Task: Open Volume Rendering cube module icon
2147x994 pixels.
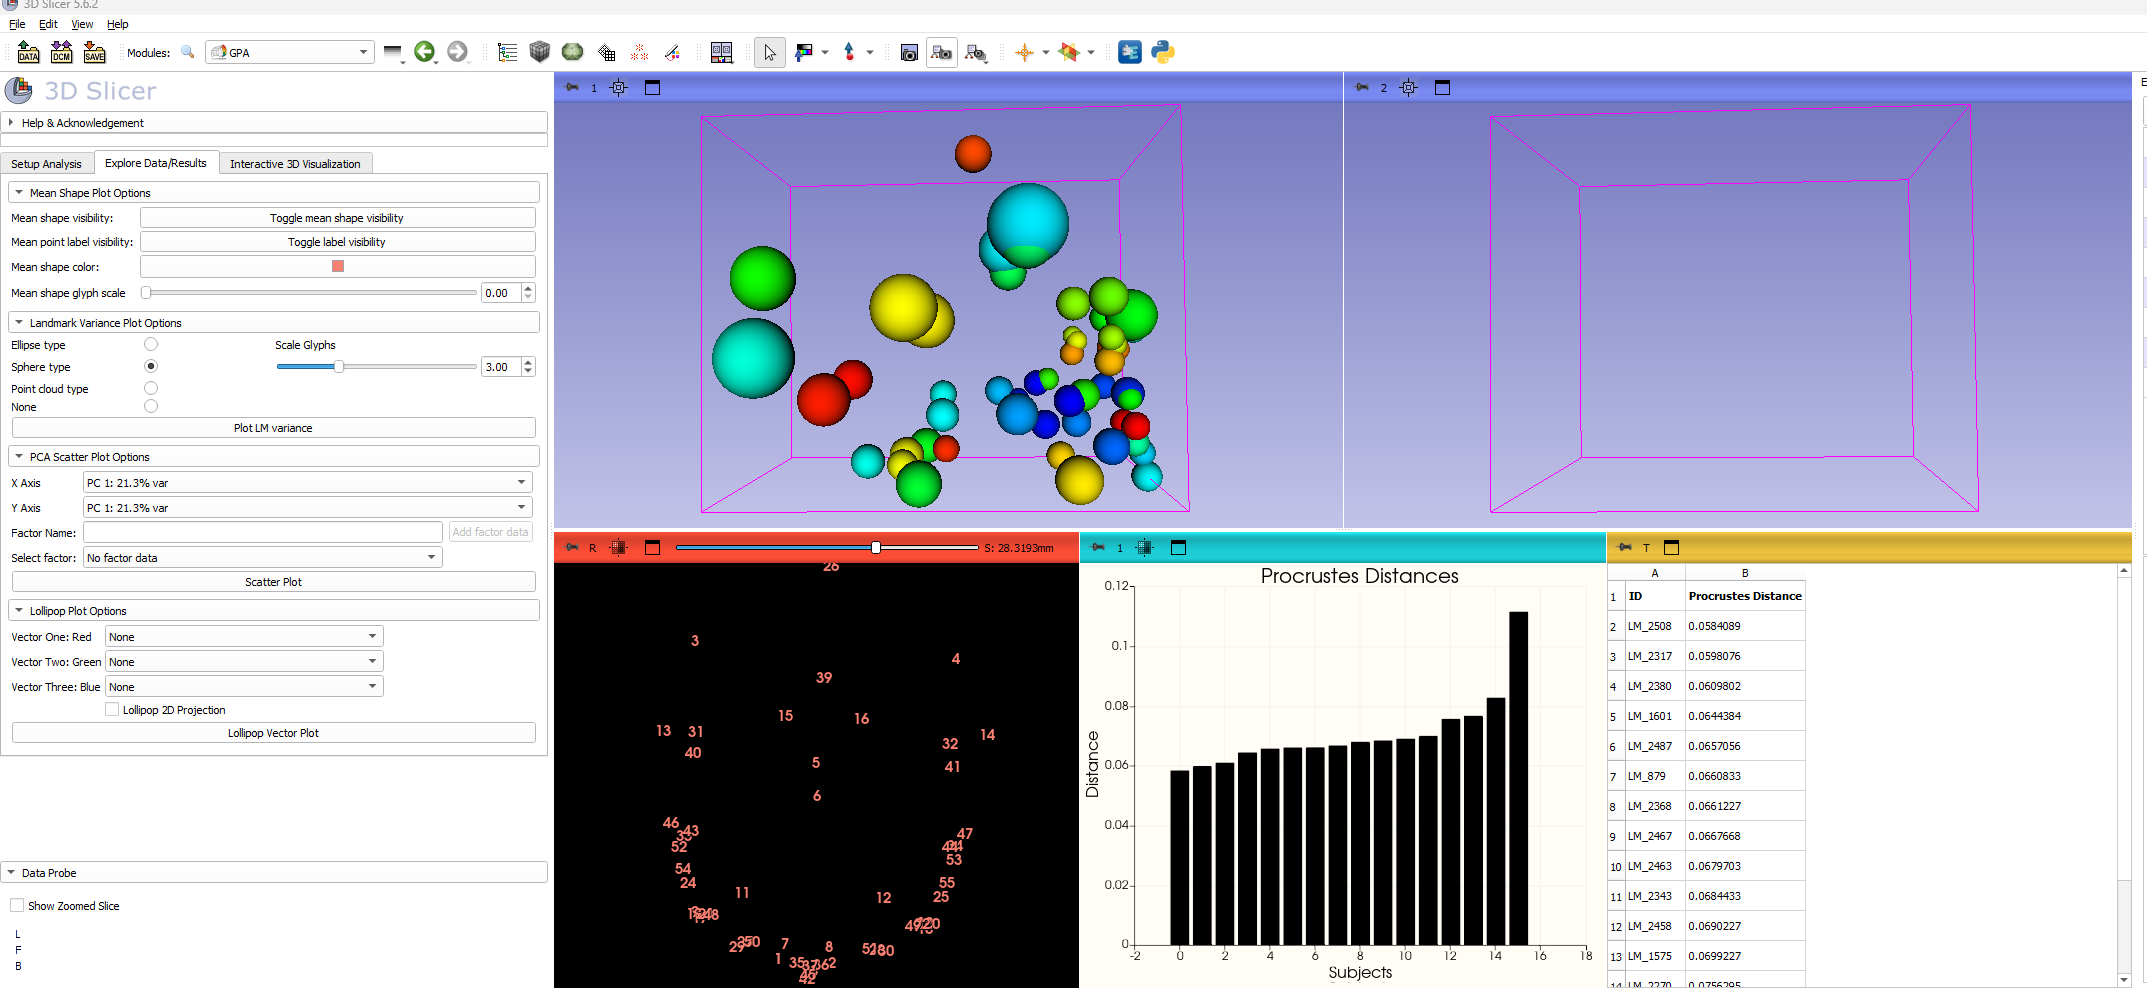Action: (x=540, y=52)
